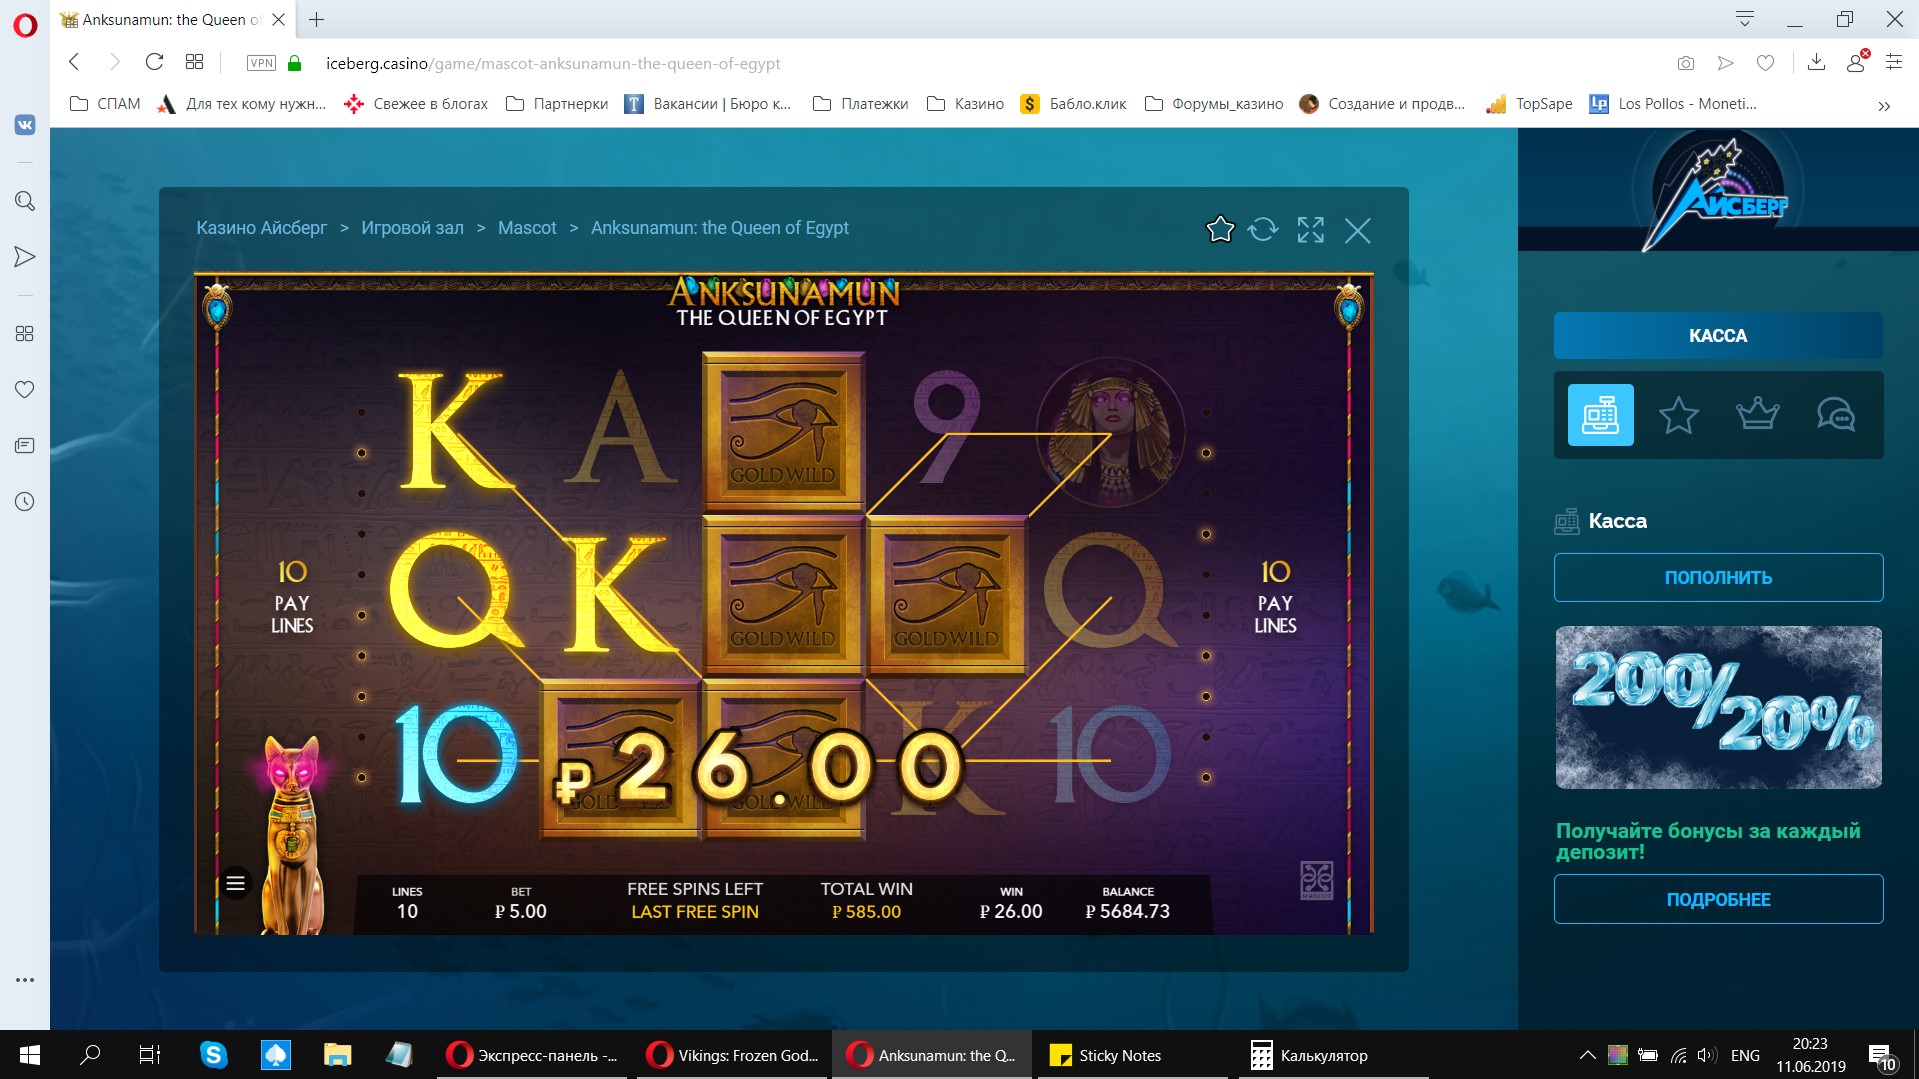Open the Платежки bookmarks folder
This screenshot has height=1079, width=1919.
[x=861, y=104]
